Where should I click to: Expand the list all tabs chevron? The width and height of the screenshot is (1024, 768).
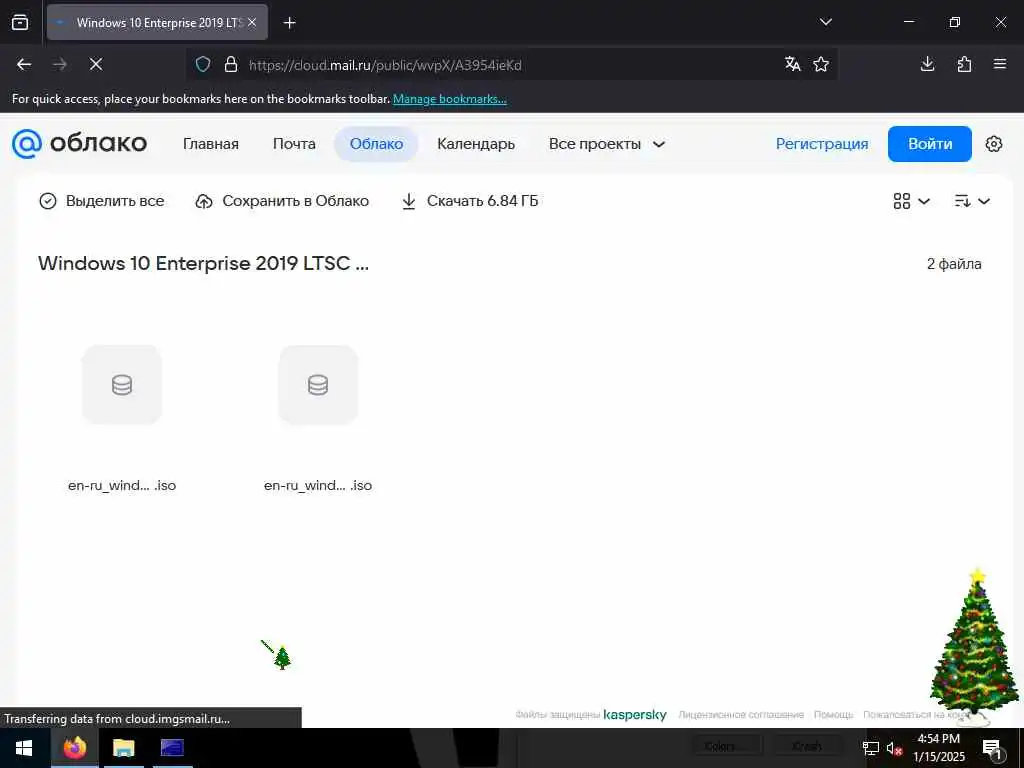click(x=825, y=22)
